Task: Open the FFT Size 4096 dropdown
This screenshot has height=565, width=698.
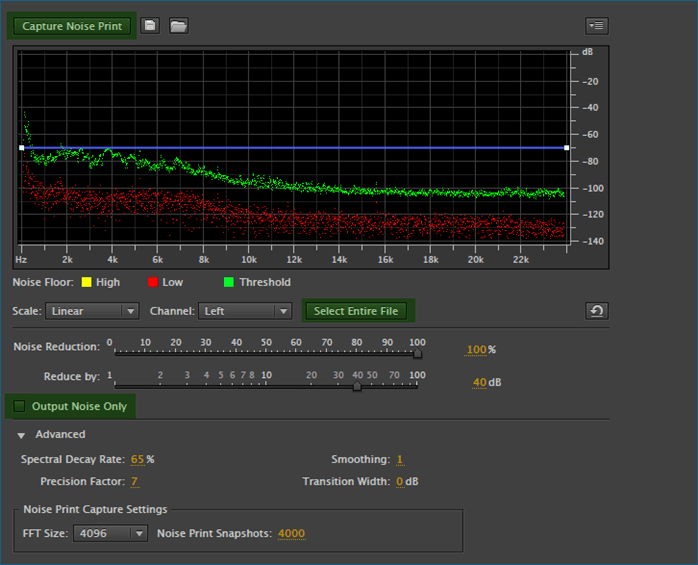Action: pos(110,534)
